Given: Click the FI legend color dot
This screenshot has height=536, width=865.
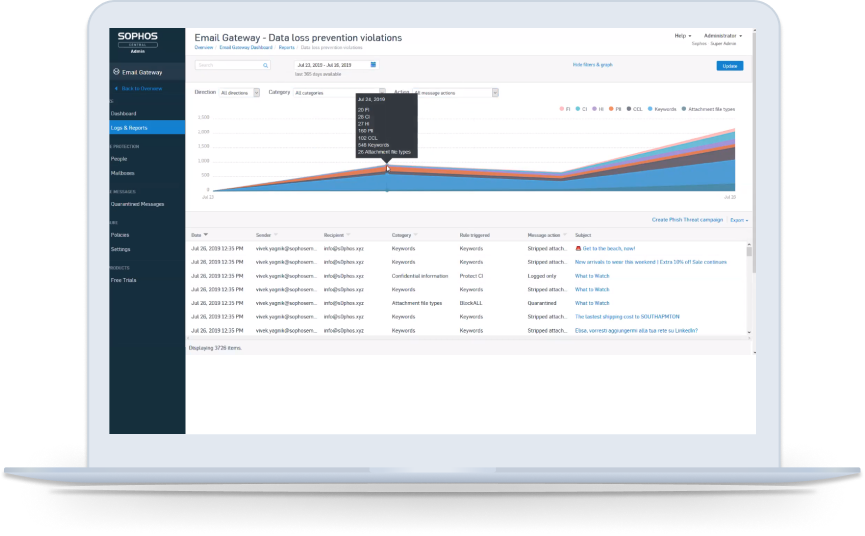Looking at the screenshot, I should tap(561, 108).
